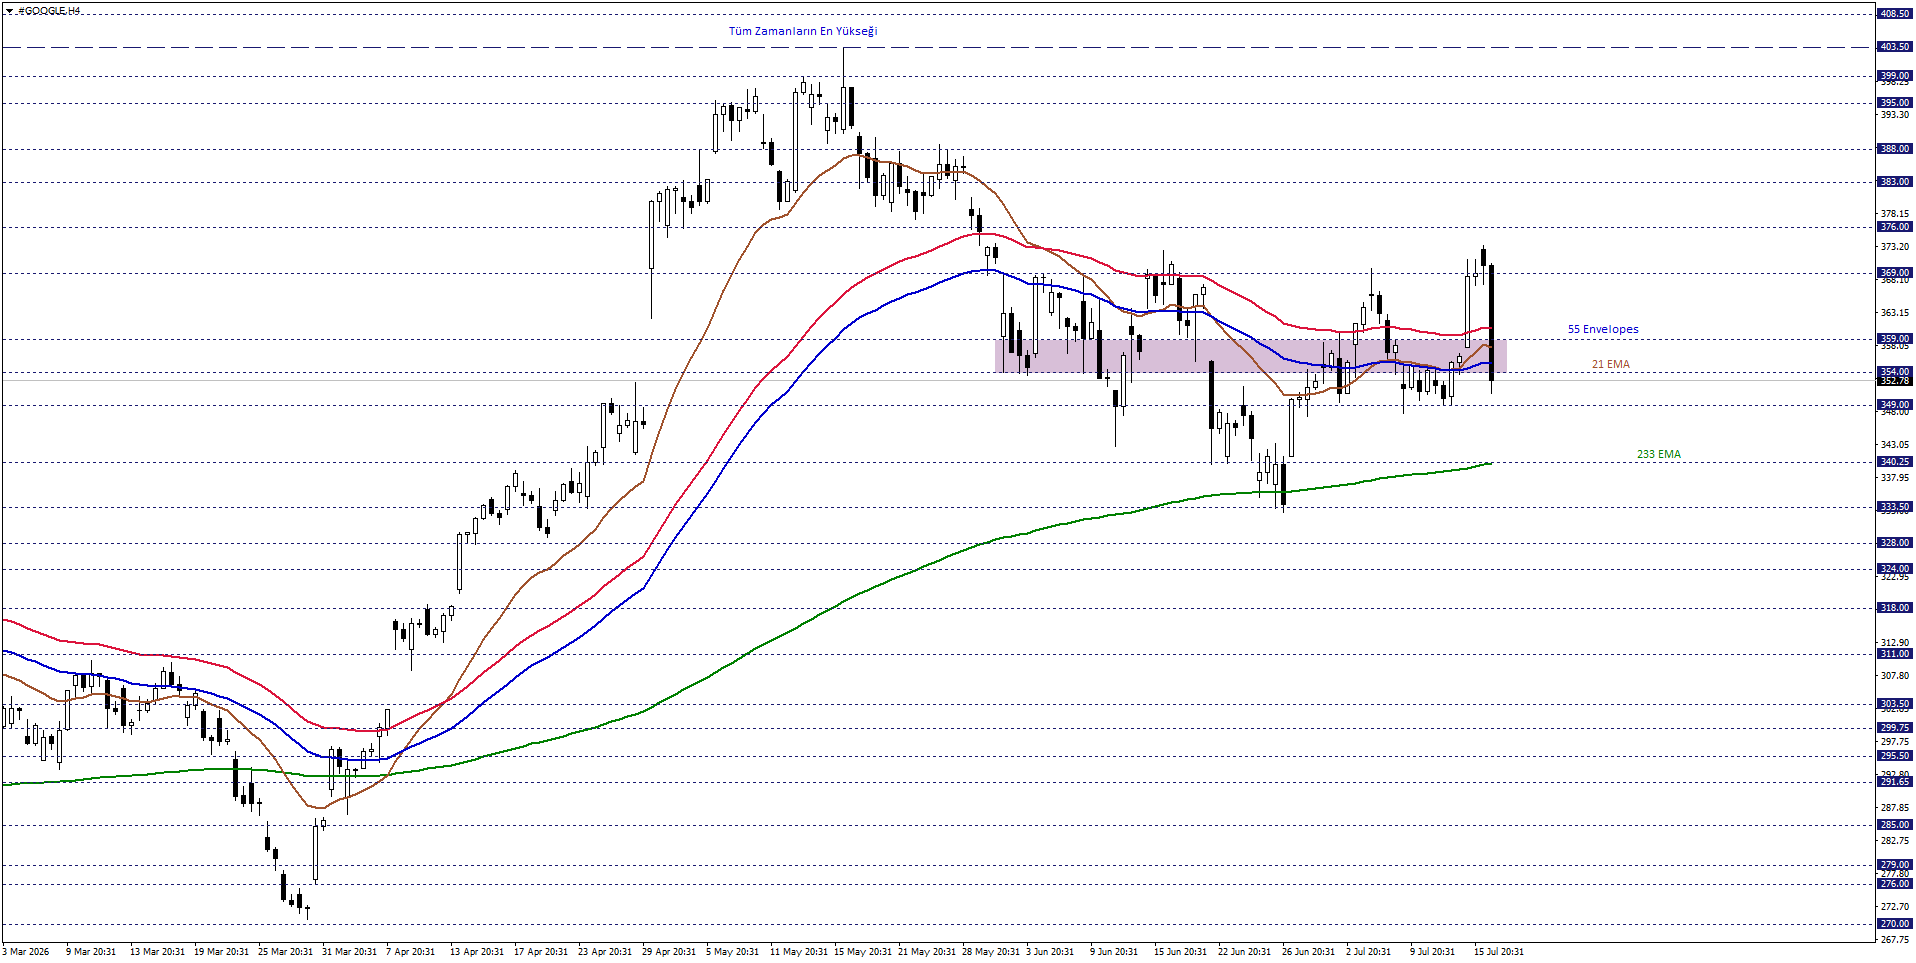
Task: Select the 270.00 price level tag
Action: click(x=1895, y=924)
